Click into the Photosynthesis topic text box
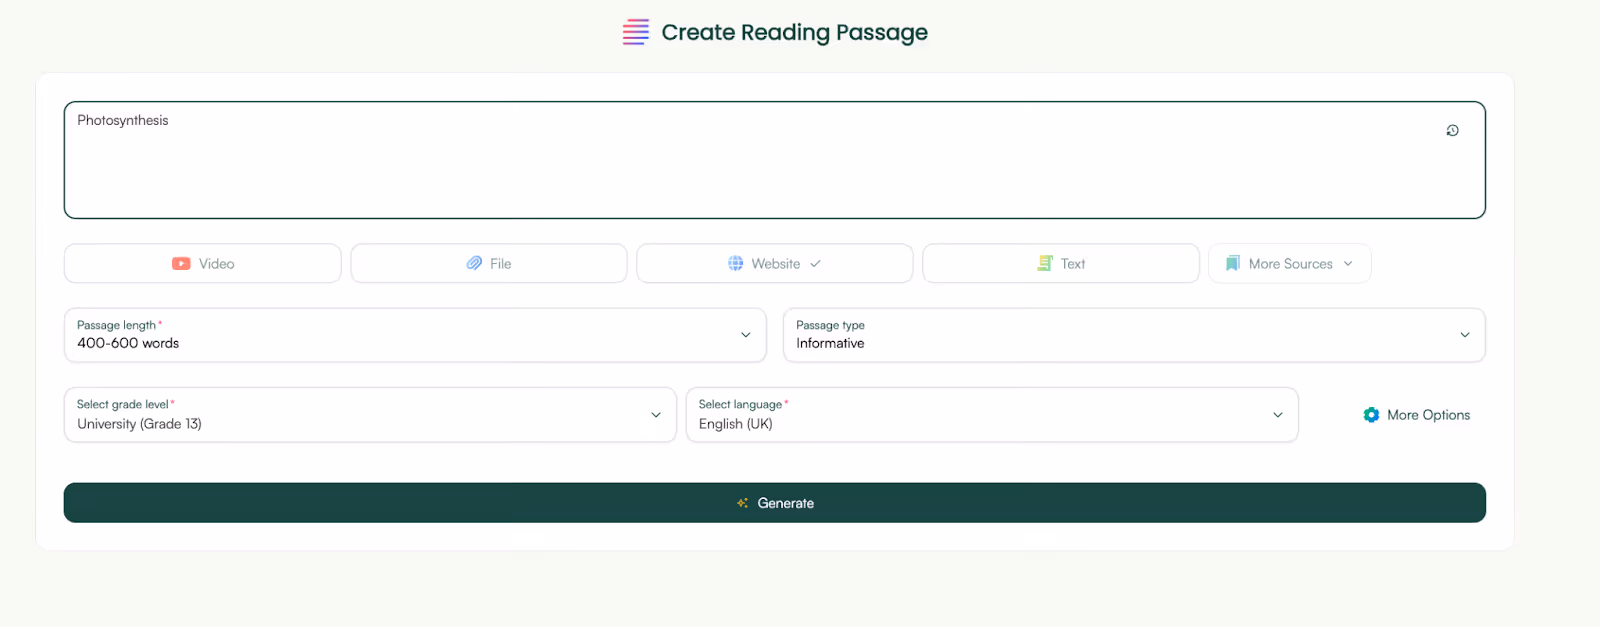The height and width of the screenshot is (627, 1600). pos(775,160)
